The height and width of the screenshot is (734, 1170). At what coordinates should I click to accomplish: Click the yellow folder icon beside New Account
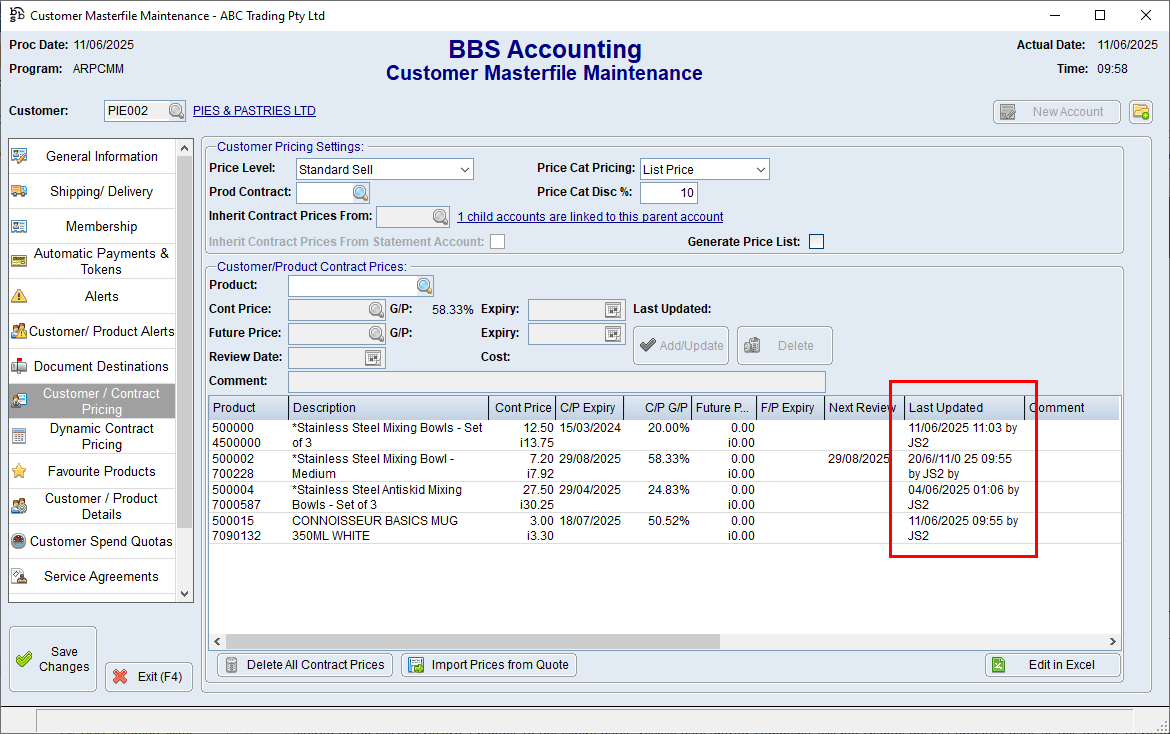point(1141,112)
